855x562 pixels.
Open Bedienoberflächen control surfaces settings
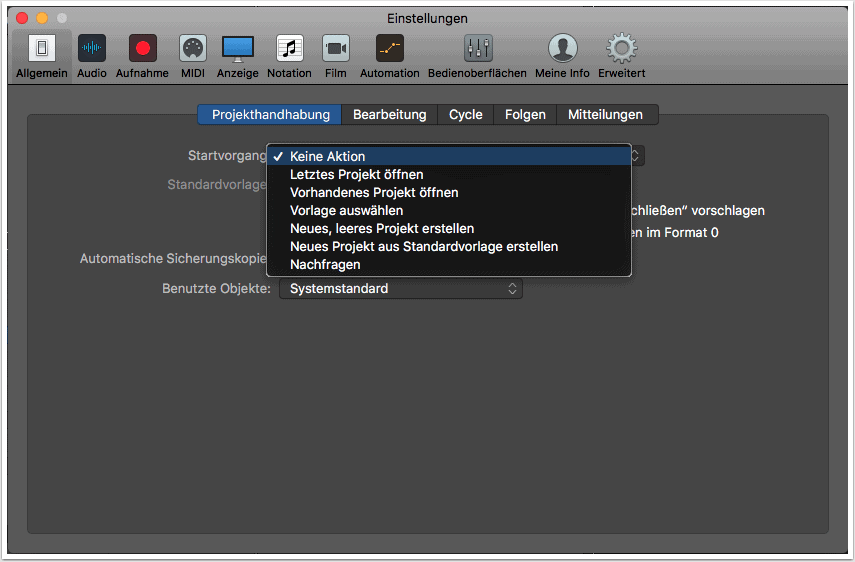[x=477, y=56]
